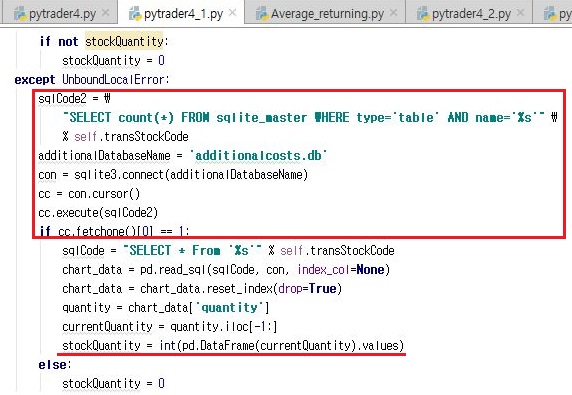Image resolution: width=572 pixels, height=395 pixels.
Task: Click the 'cc.execute(sqlCode2)' line
Action: [x=98, y=213]
